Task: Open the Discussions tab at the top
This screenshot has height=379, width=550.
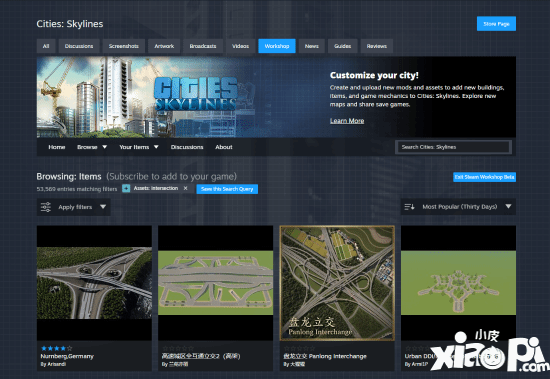Action: (x=79, y=46)
